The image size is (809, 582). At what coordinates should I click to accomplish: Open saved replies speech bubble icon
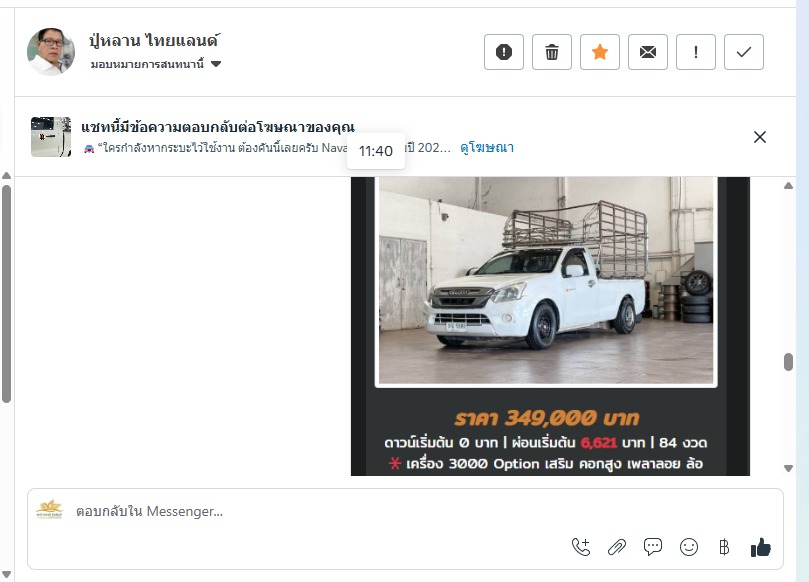pos(653,547)
